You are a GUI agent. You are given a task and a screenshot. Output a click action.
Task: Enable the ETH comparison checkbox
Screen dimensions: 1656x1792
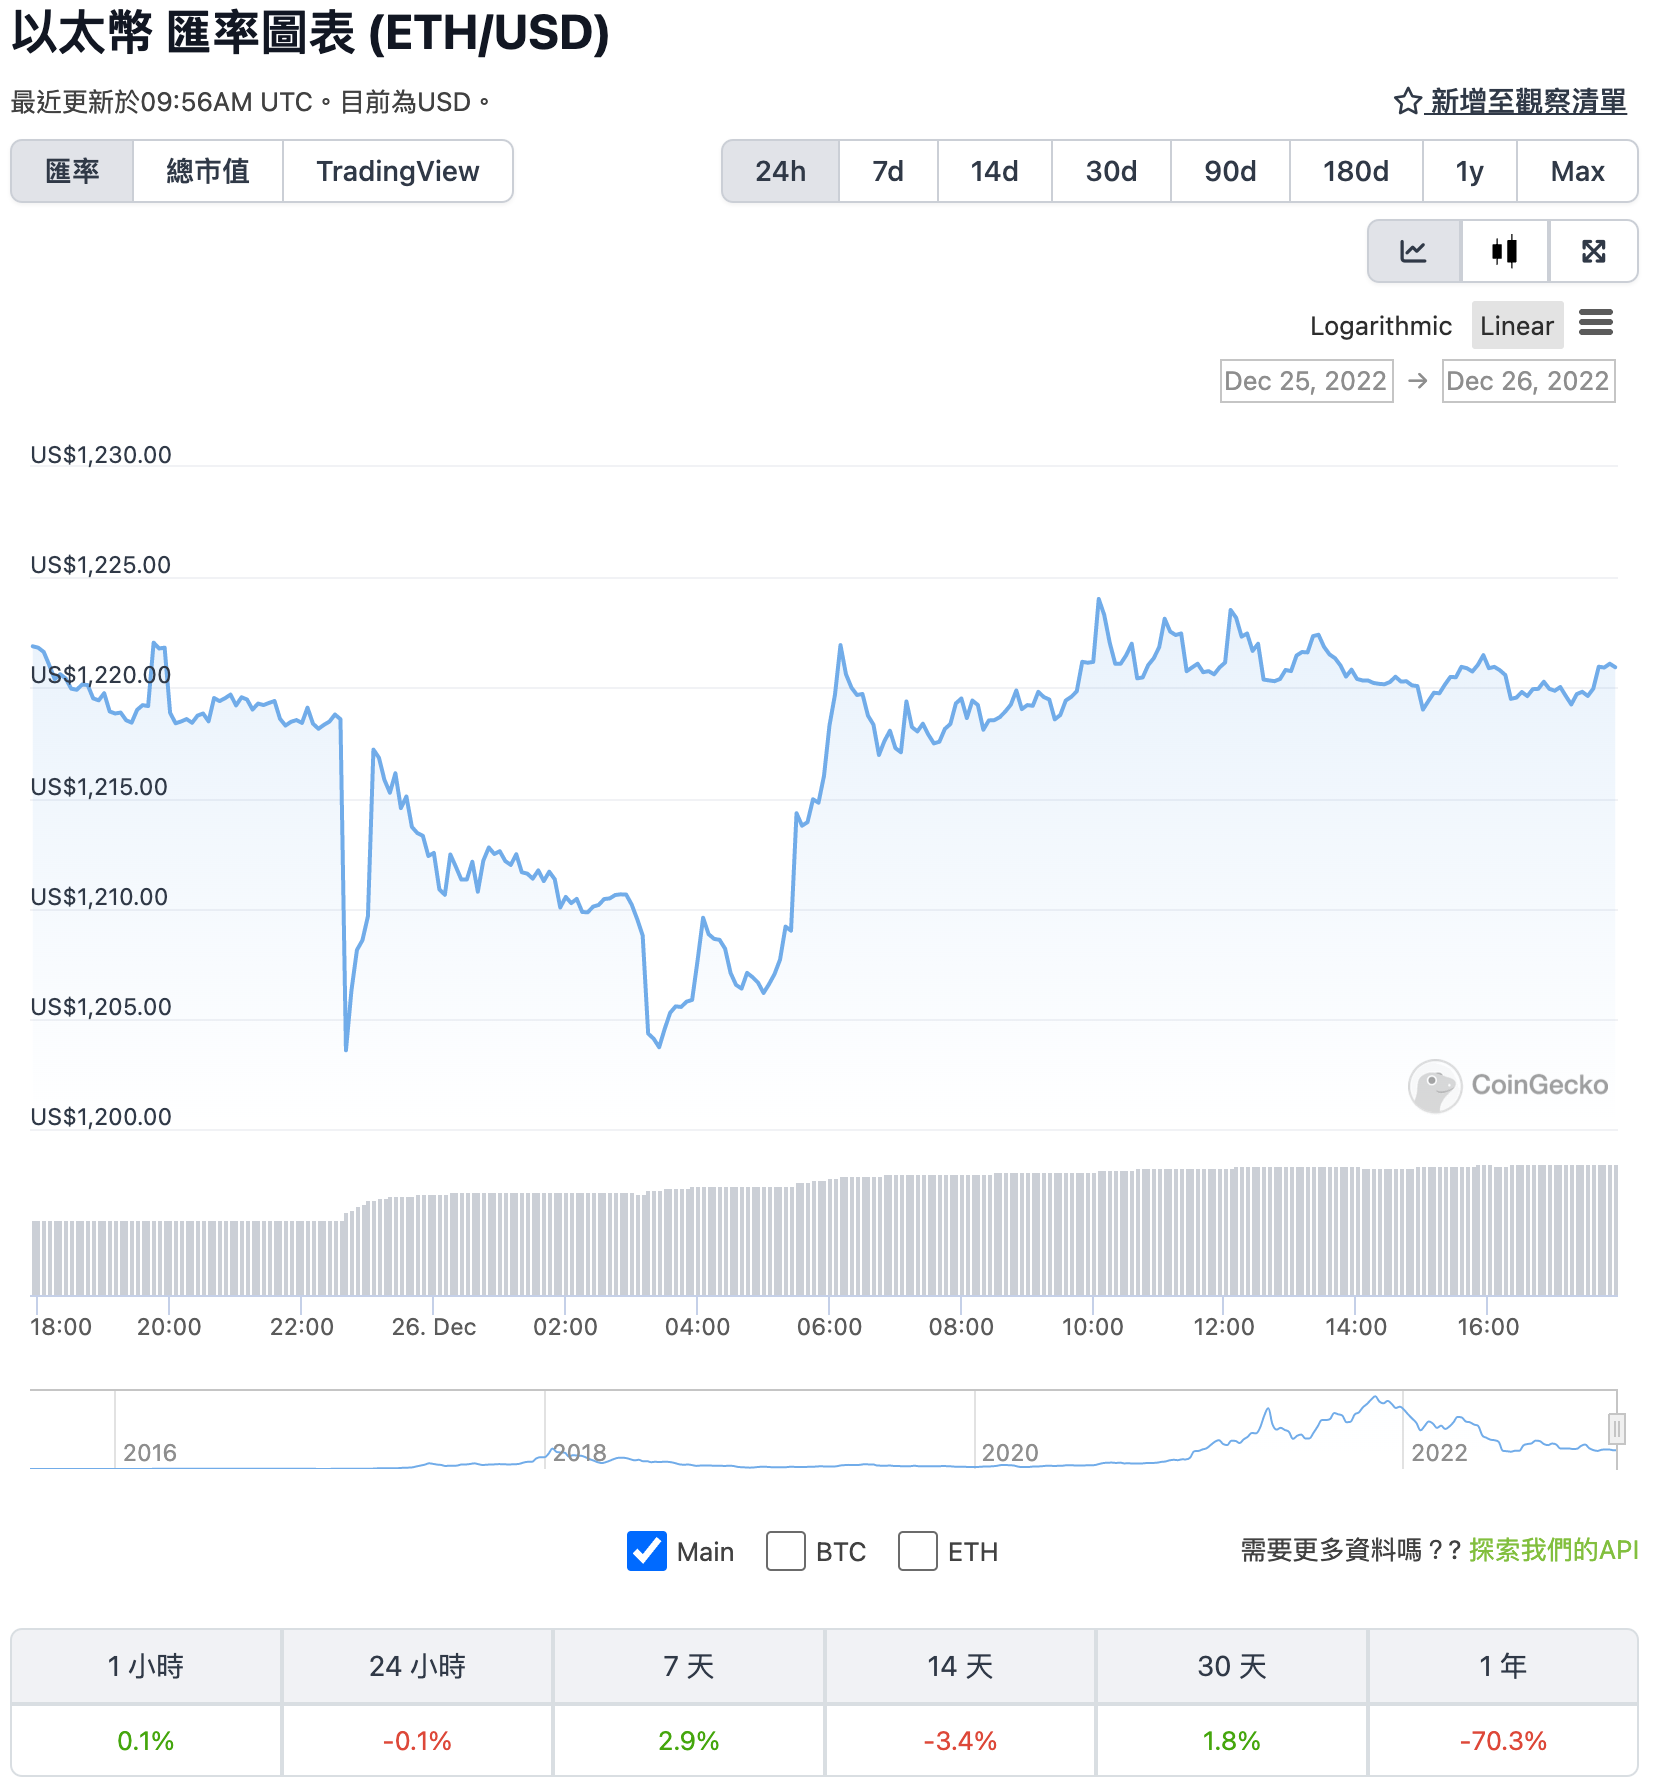coord(917,1552)
